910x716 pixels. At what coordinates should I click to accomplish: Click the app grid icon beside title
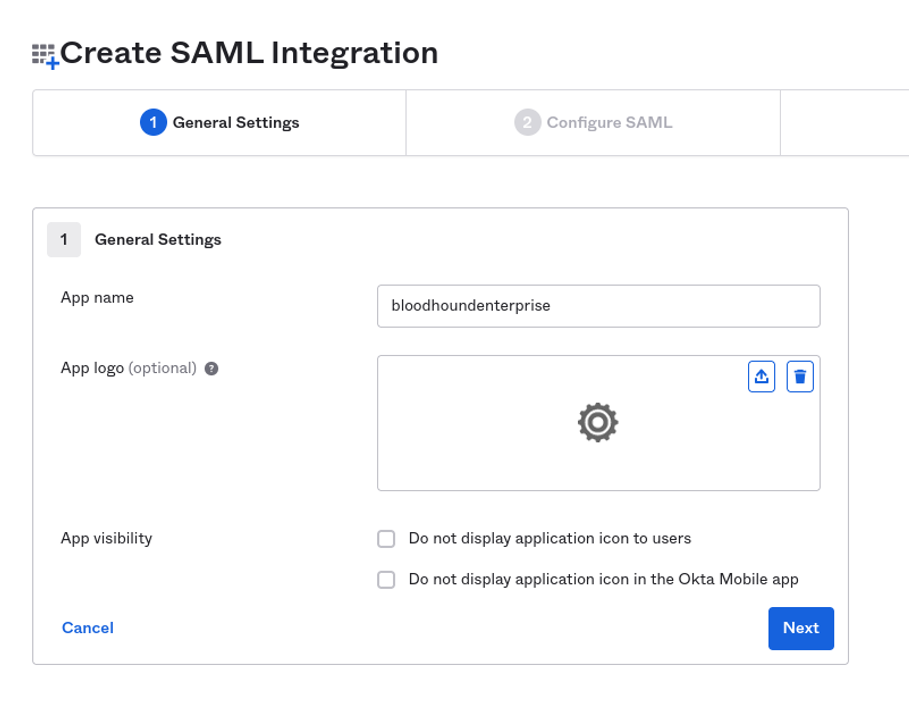pyautogui.click(x=45, y=56)
